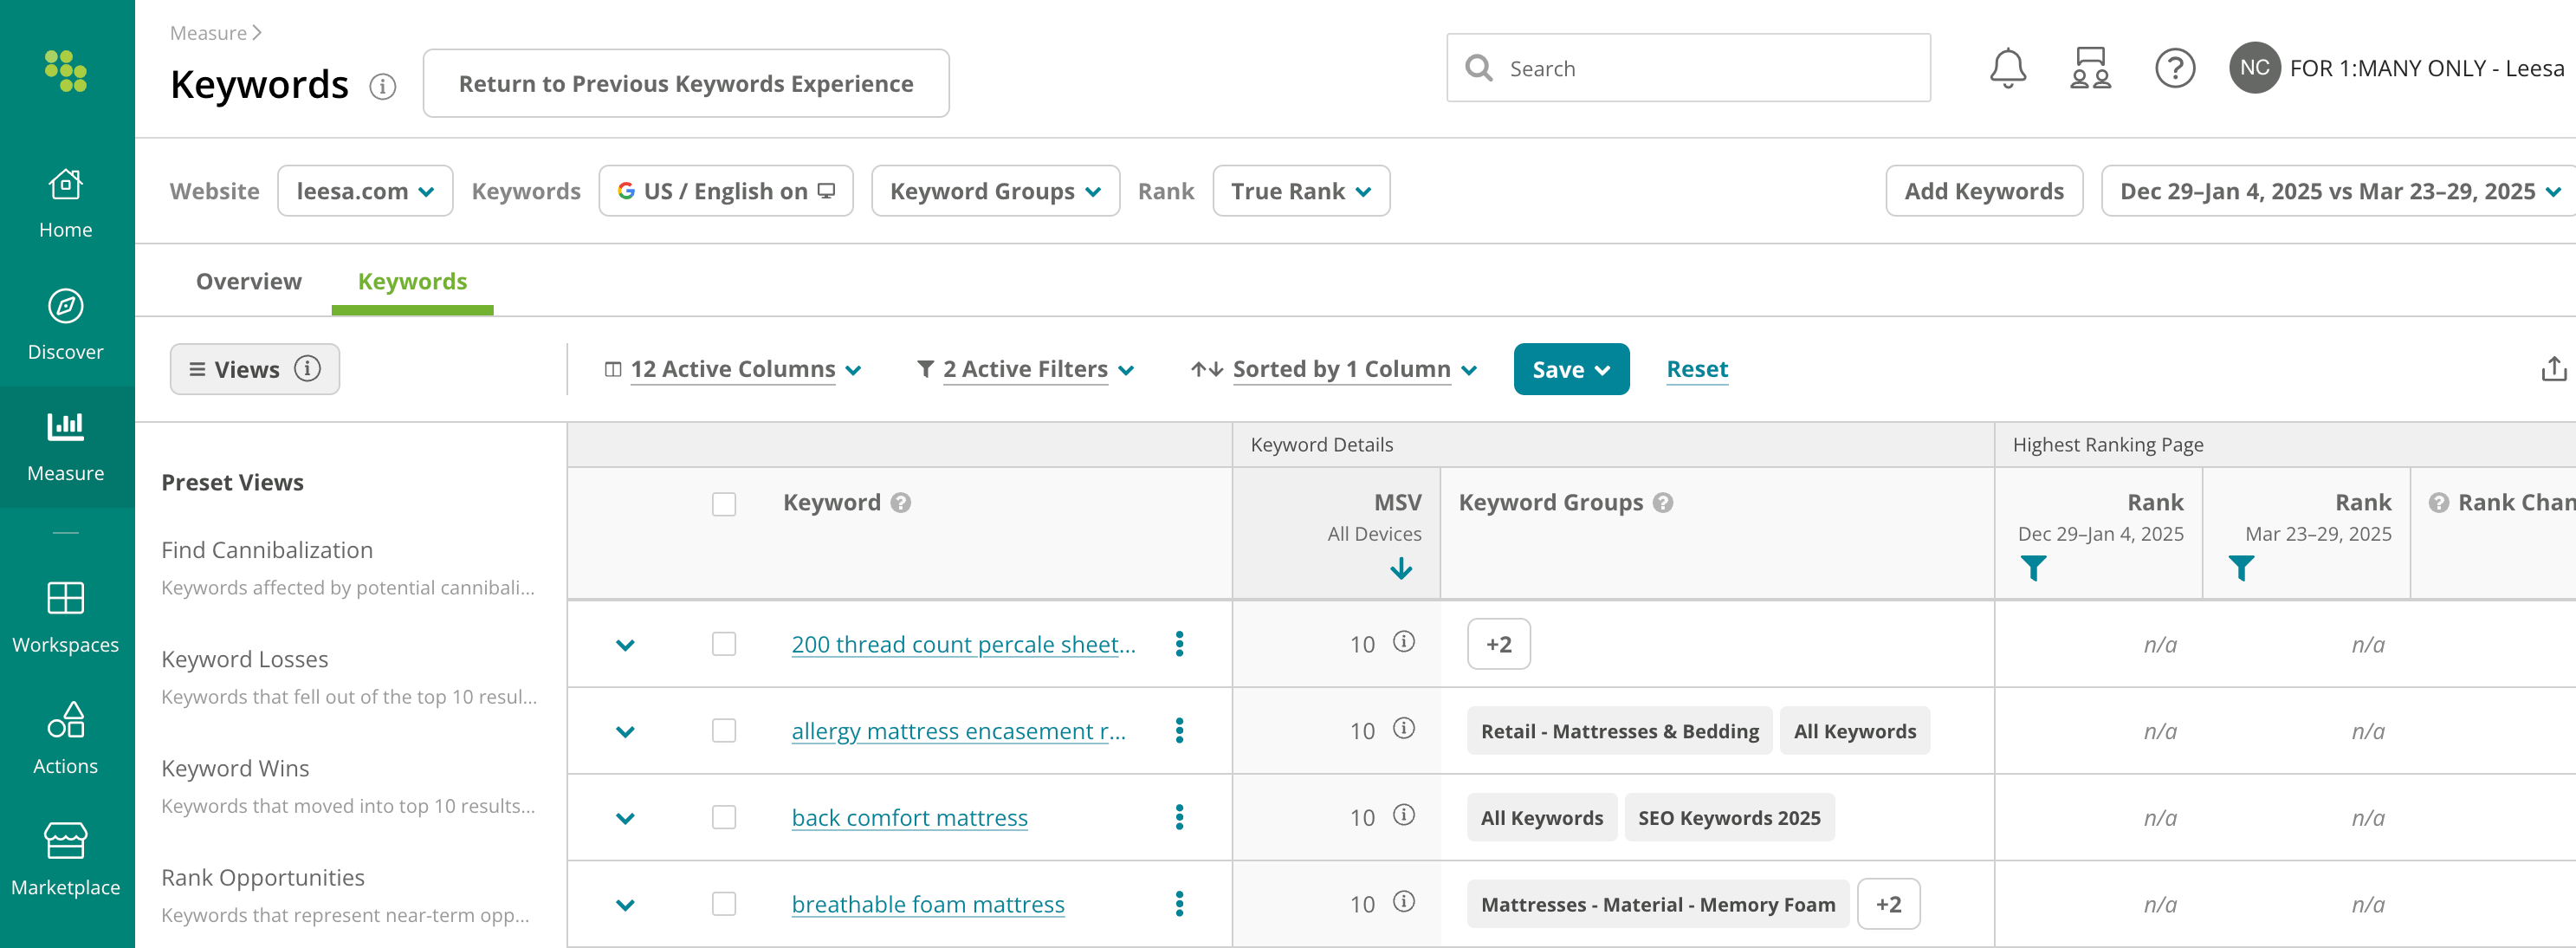Click the Add Keywords button
Viewport: 2576px width, 948px height.
tap(1984, 191)
